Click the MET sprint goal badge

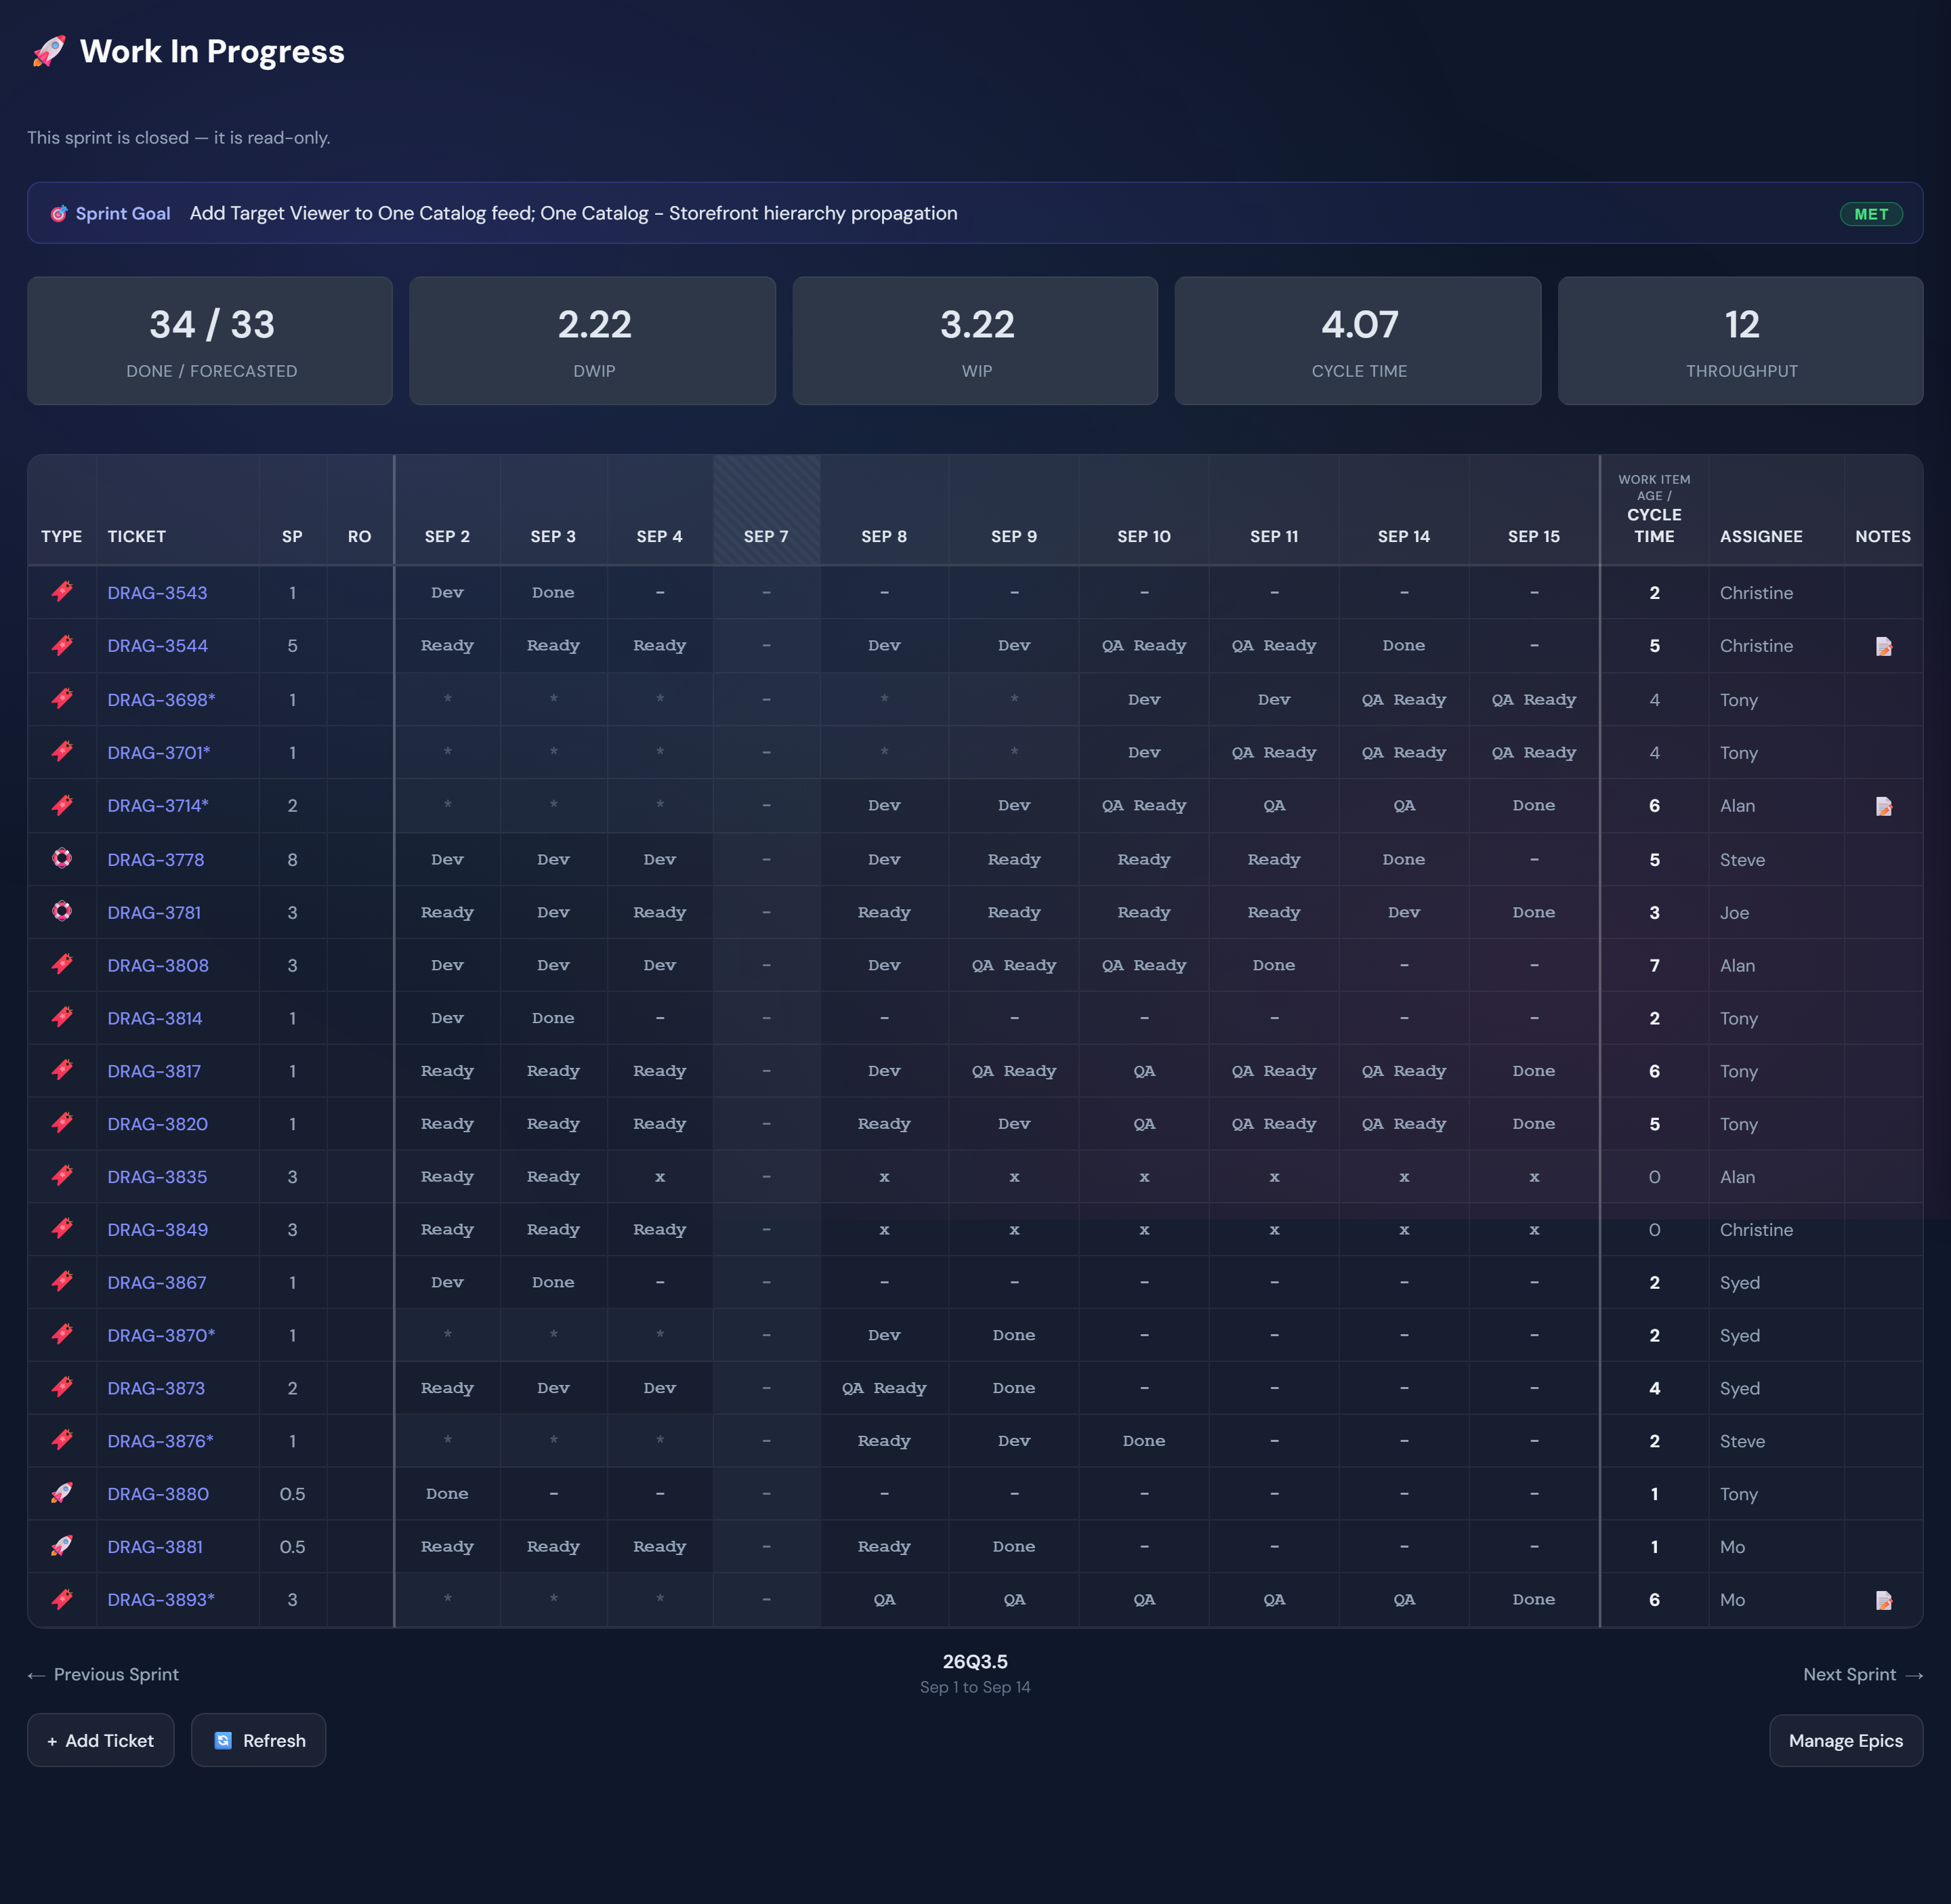click(1871, 214)
